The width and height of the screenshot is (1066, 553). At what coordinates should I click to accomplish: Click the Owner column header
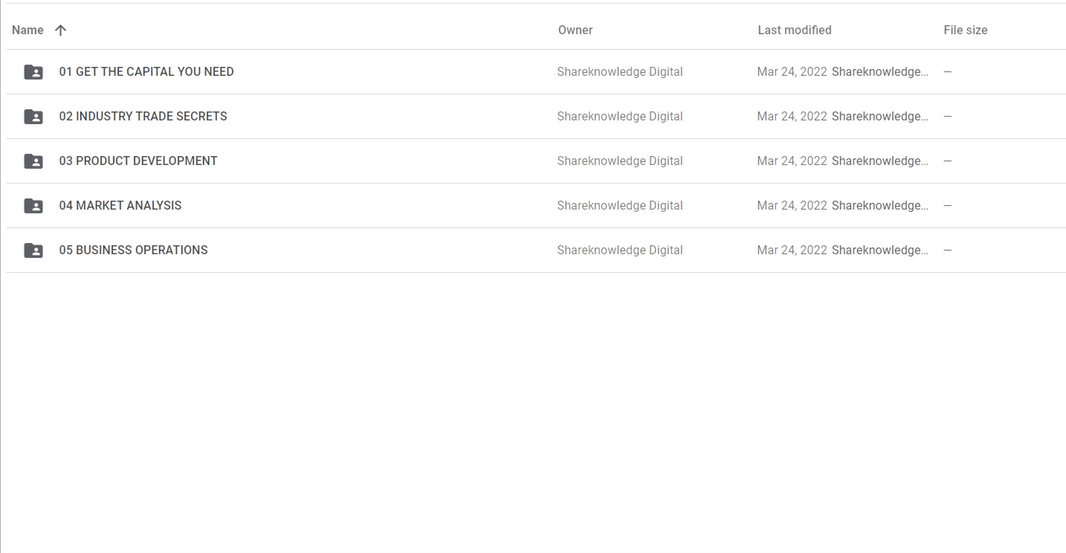point(575,30)
